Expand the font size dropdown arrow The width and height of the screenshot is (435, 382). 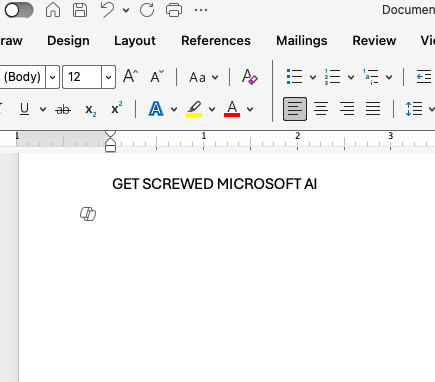pyautogui.click(x=108, y=77)
